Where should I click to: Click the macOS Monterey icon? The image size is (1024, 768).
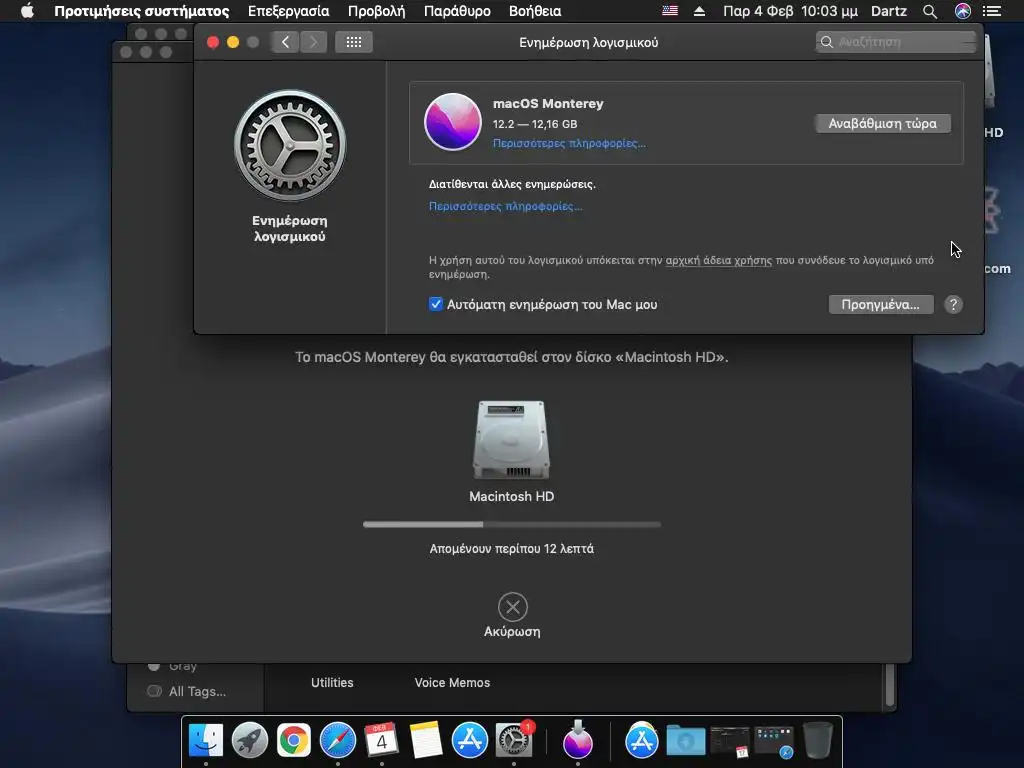(x=453, y=122)
